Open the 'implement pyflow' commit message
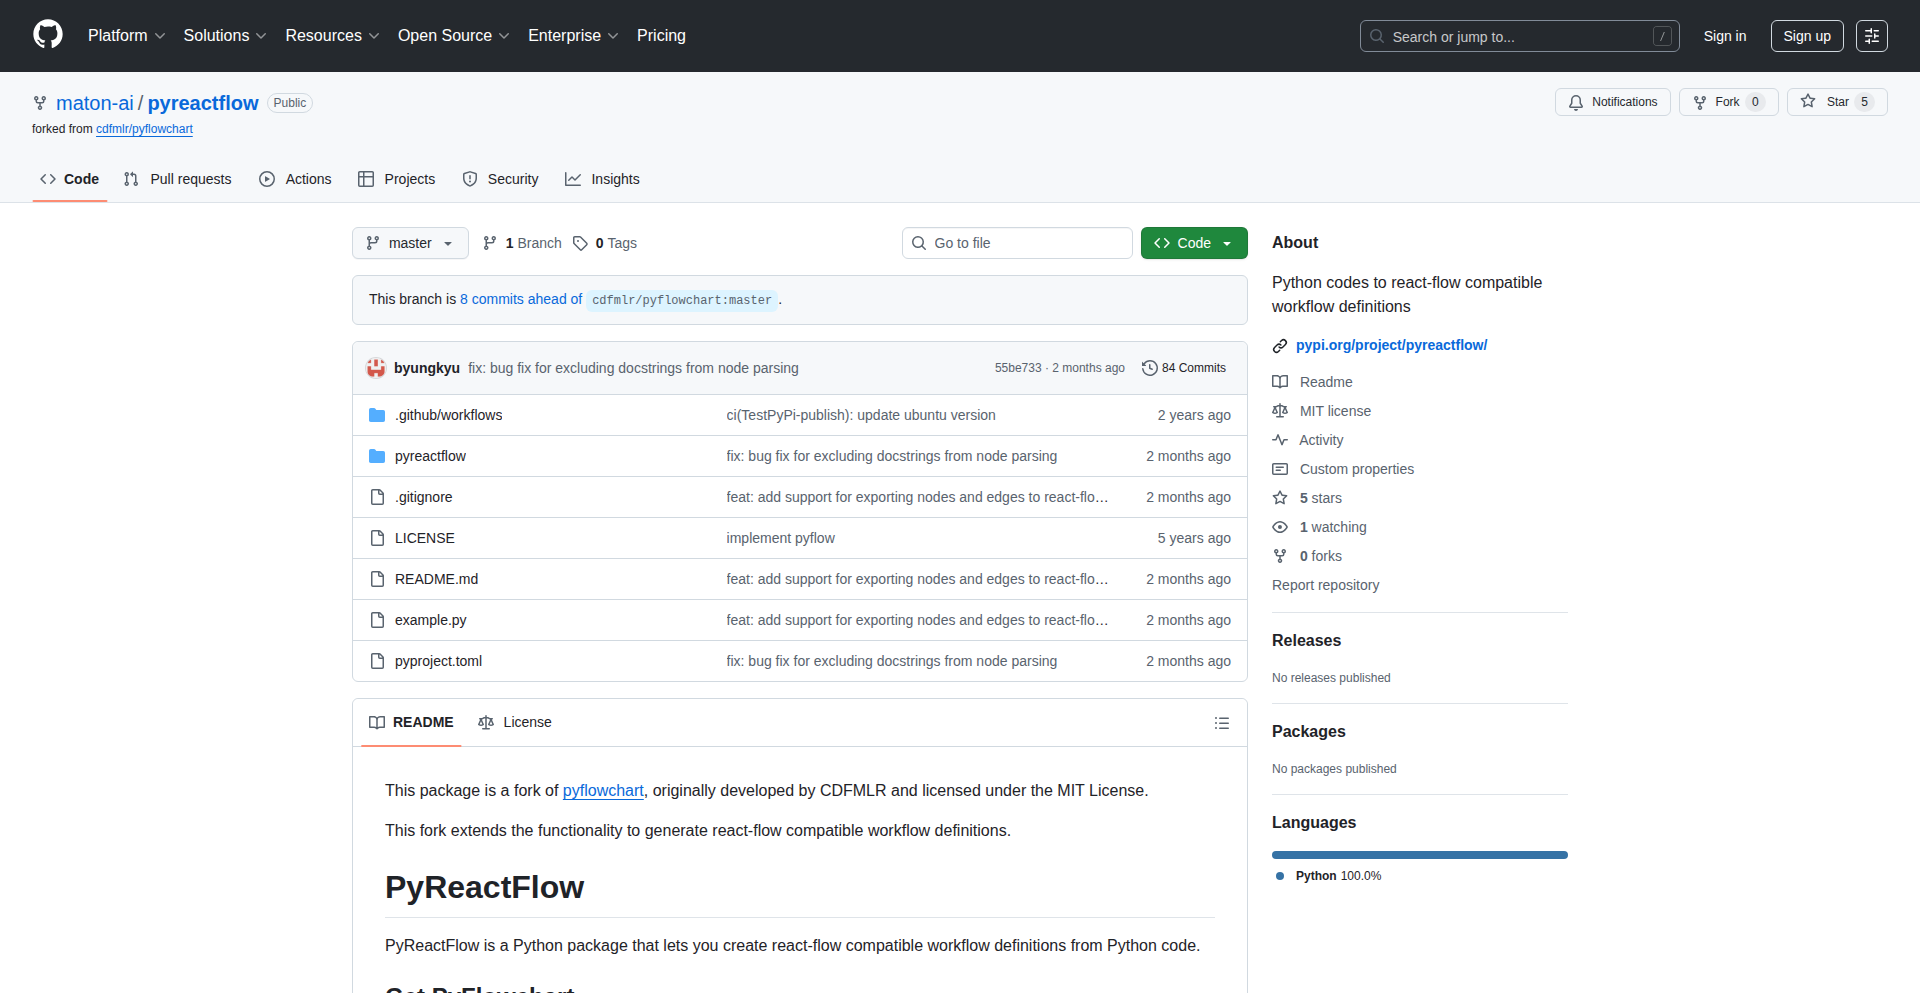The height and width of the screenshot is (993, 1920). 780,538
